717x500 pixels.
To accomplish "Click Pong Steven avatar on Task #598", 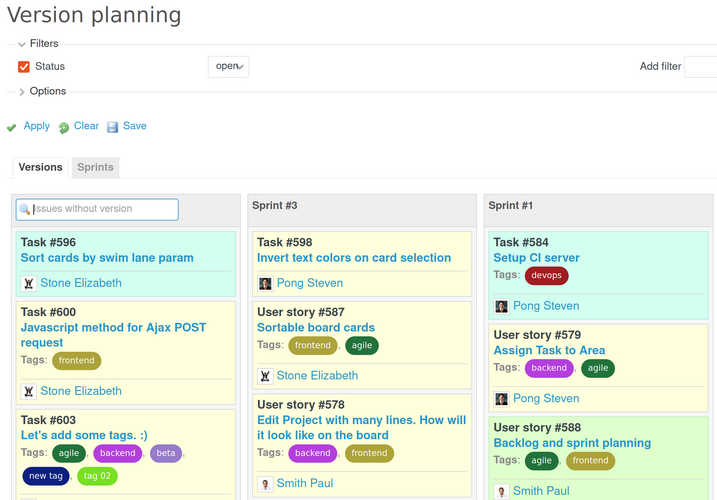I will [265, 283].
